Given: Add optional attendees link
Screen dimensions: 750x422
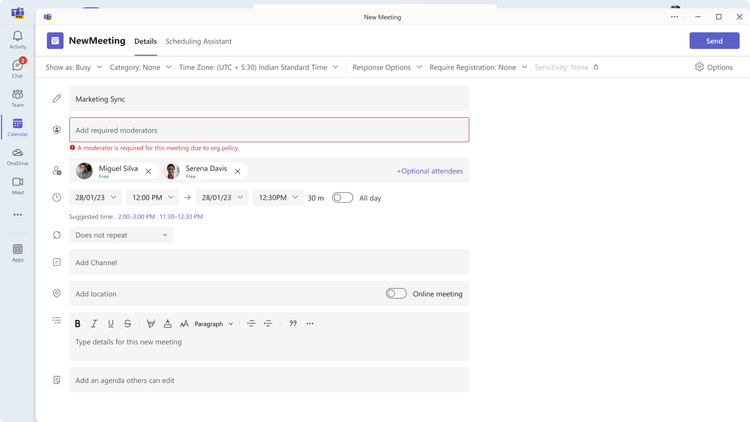Looking at the screenshot, I should [430, 171].
